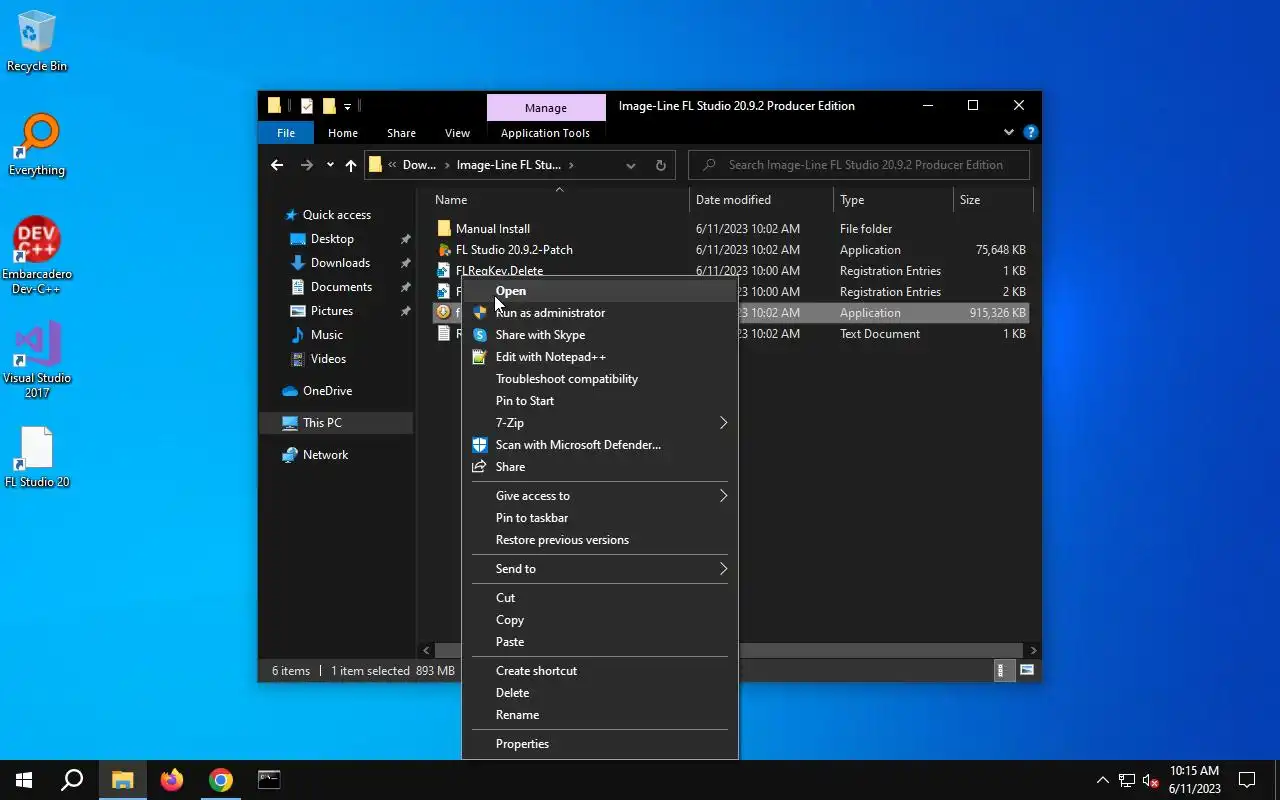Open Quick Access Toolbar customize dropdown
This screenshot has height=800, width=1280.
pyautogui.click(x=347, y=106)
